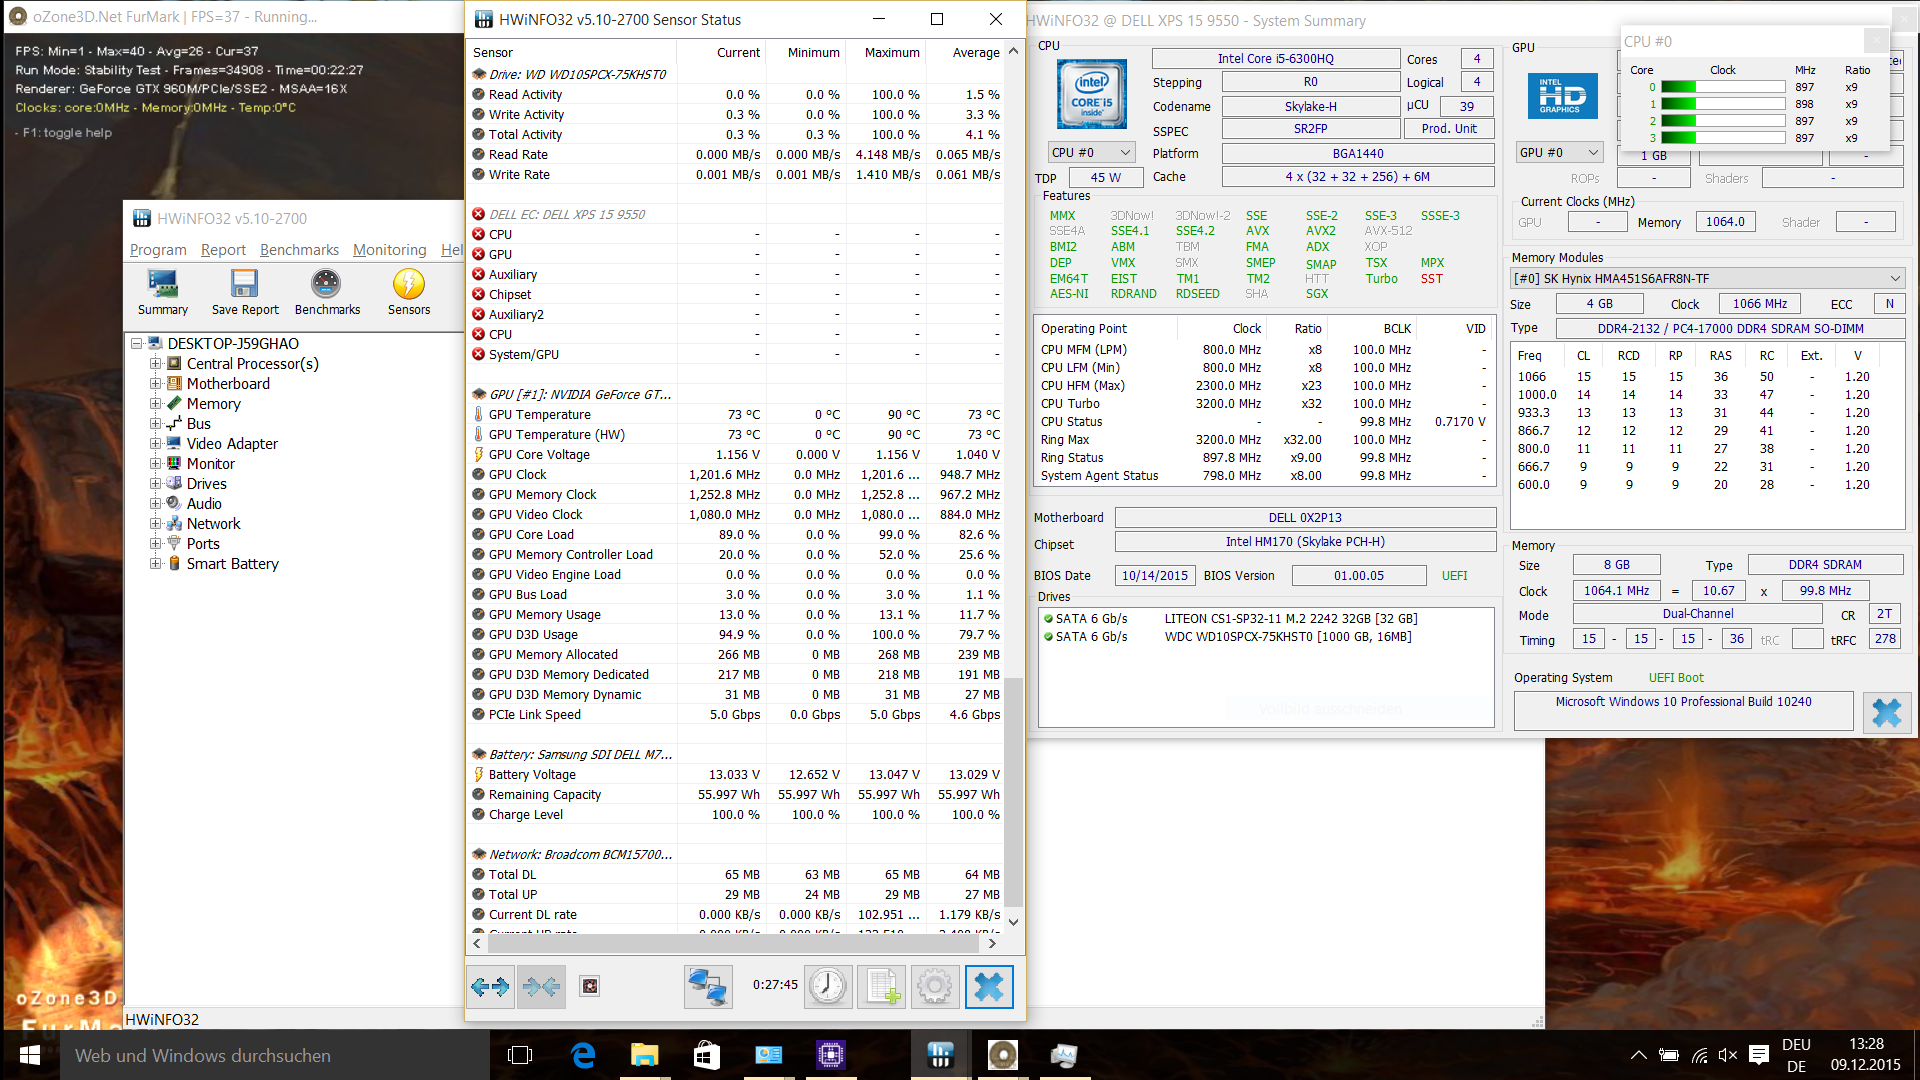
Task: Click the collapse columns arrows button
Action: pyautogui.click(x=541, y=987)
